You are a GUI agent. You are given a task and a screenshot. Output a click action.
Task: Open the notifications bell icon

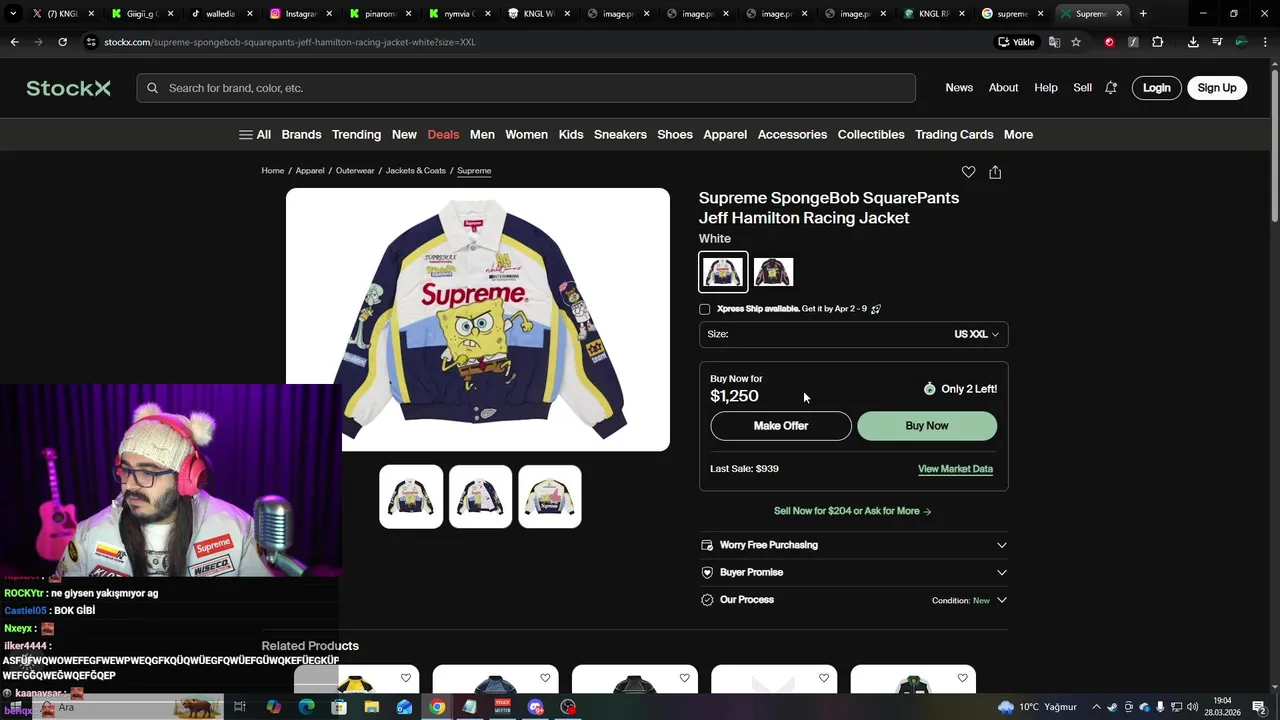pyautogui.click(x=1110, y=88)
